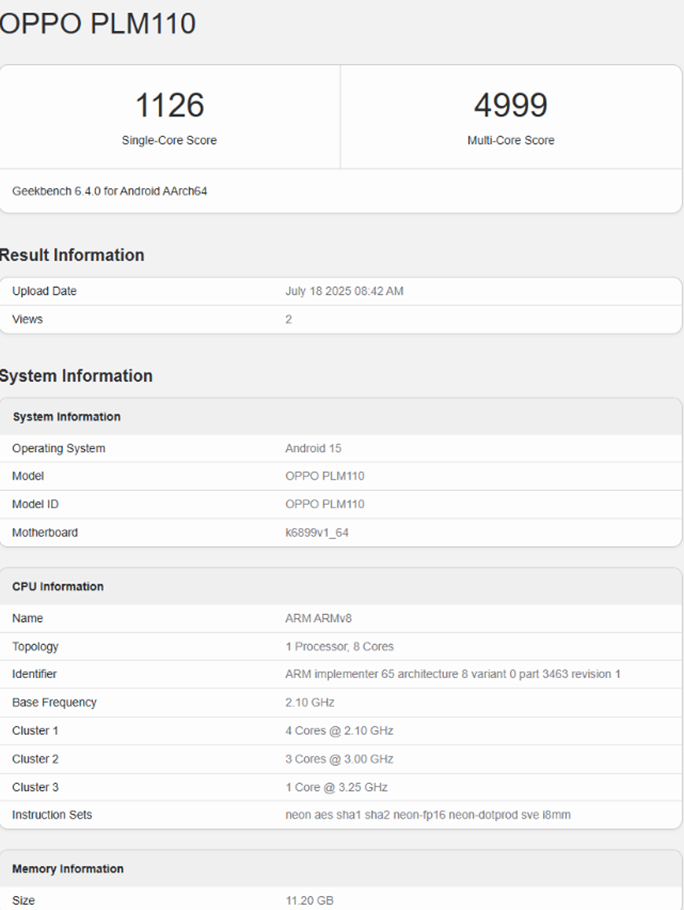Click the multi-core score 4999

(510, 105)
